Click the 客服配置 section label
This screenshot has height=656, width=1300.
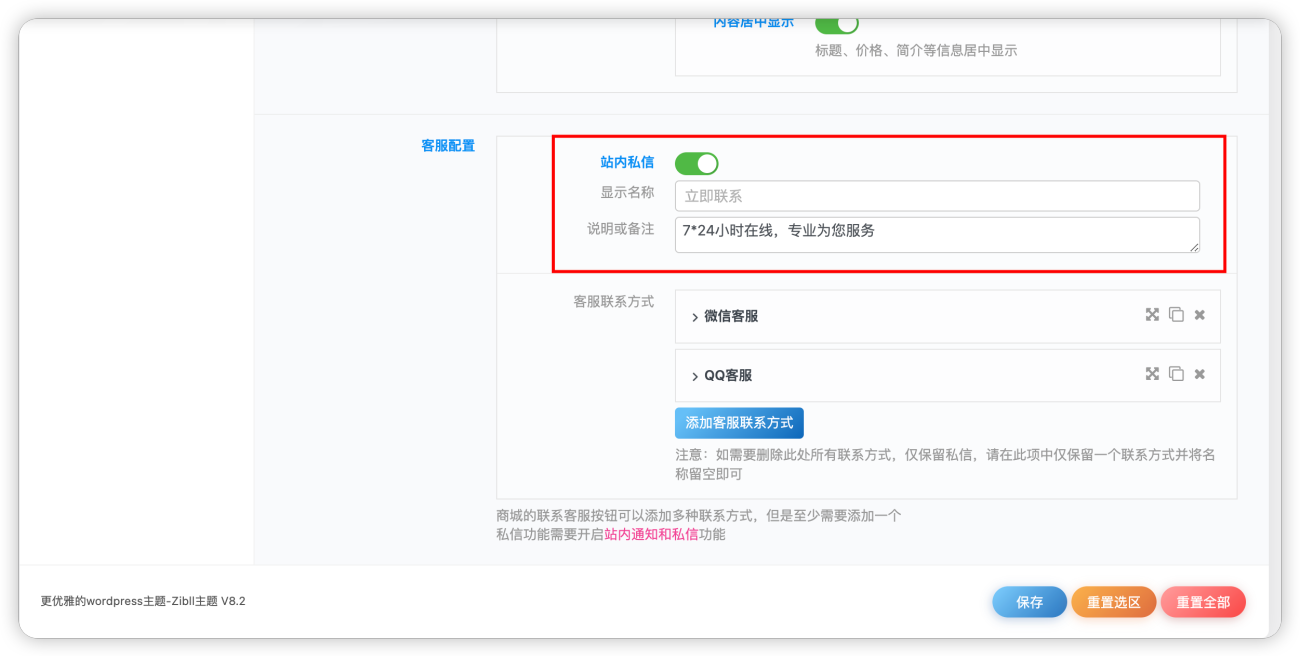[x=448, y=145]
